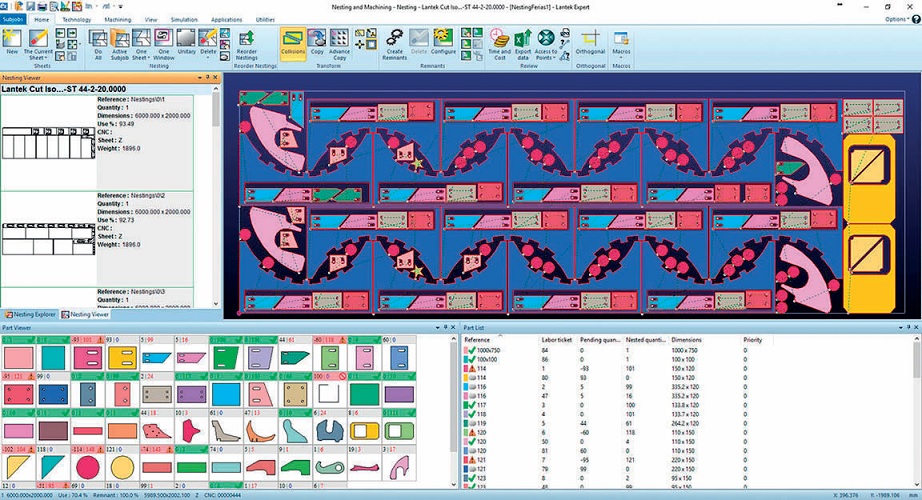Select the red circle part in Part Viewer
Viewport: 922px width, 500px height.
[x=88, y=468]
